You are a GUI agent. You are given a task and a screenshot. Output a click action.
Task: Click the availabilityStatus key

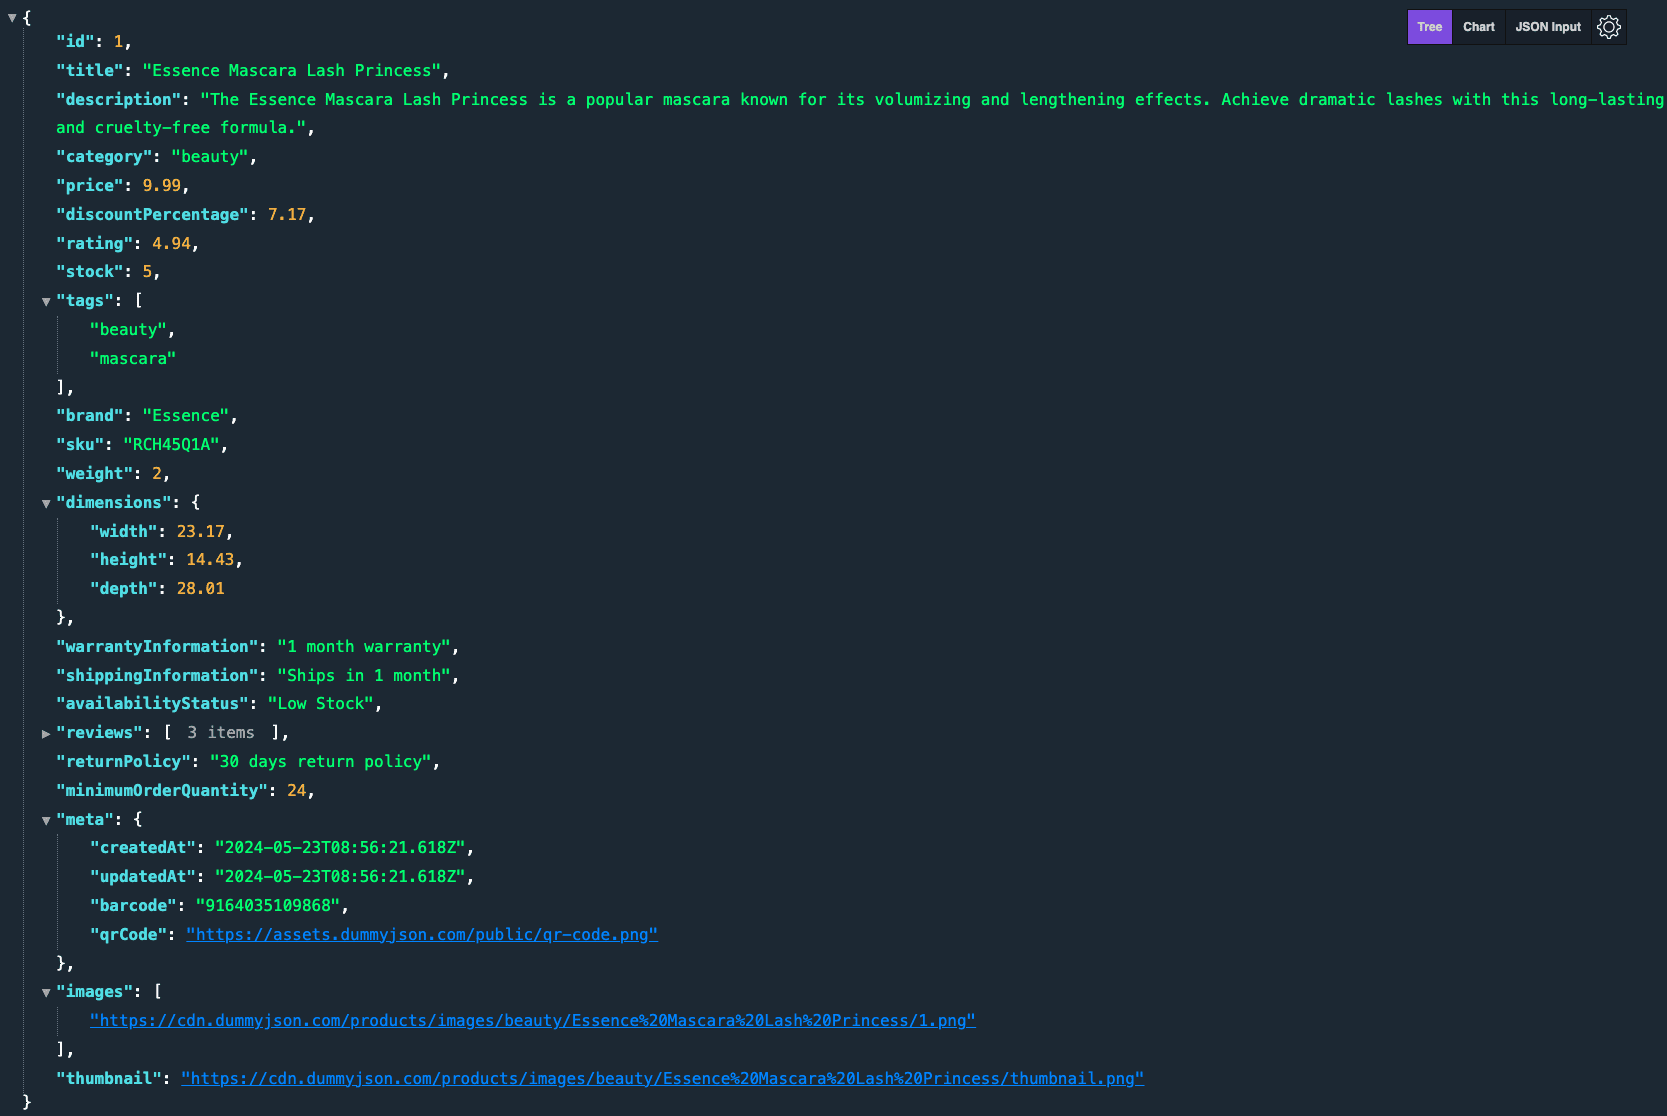pos(152,703)
